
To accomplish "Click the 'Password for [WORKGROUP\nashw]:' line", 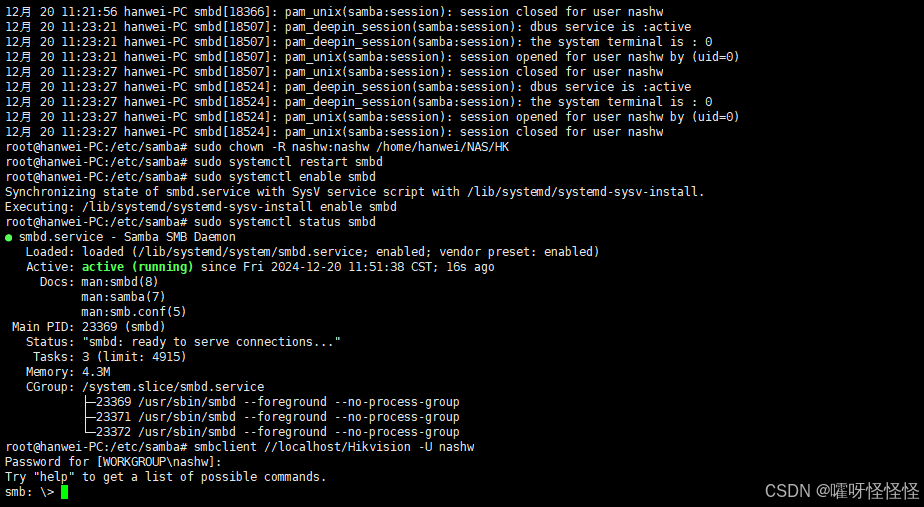I will [x=113, y=462].
